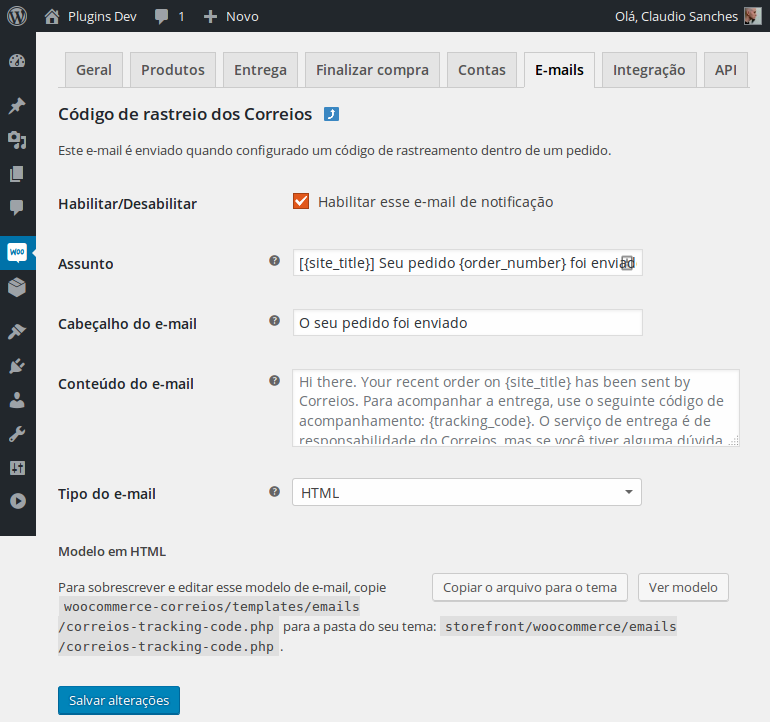
Task: Click Código de rastreio dos Correios heading
Action: click(185, 114)
